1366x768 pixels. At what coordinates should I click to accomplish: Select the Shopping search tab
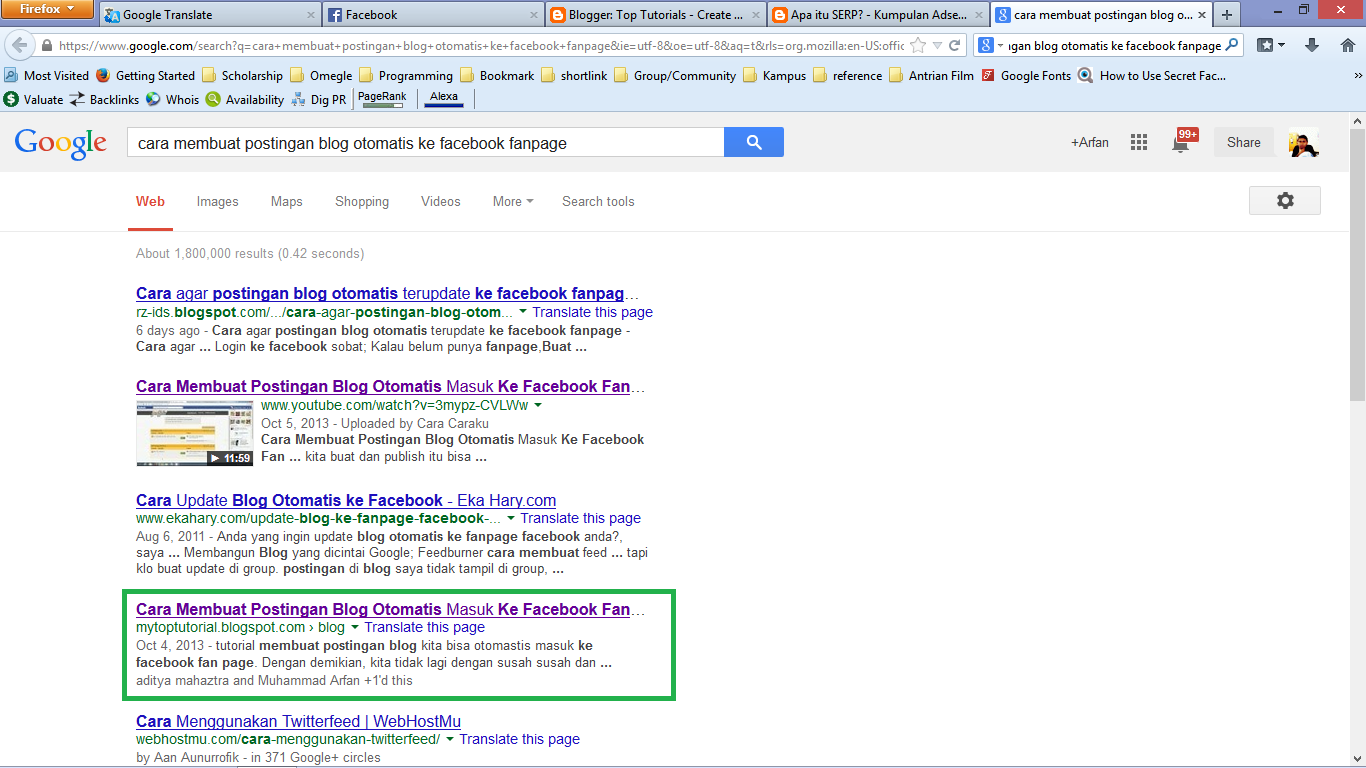click(362, 201)
